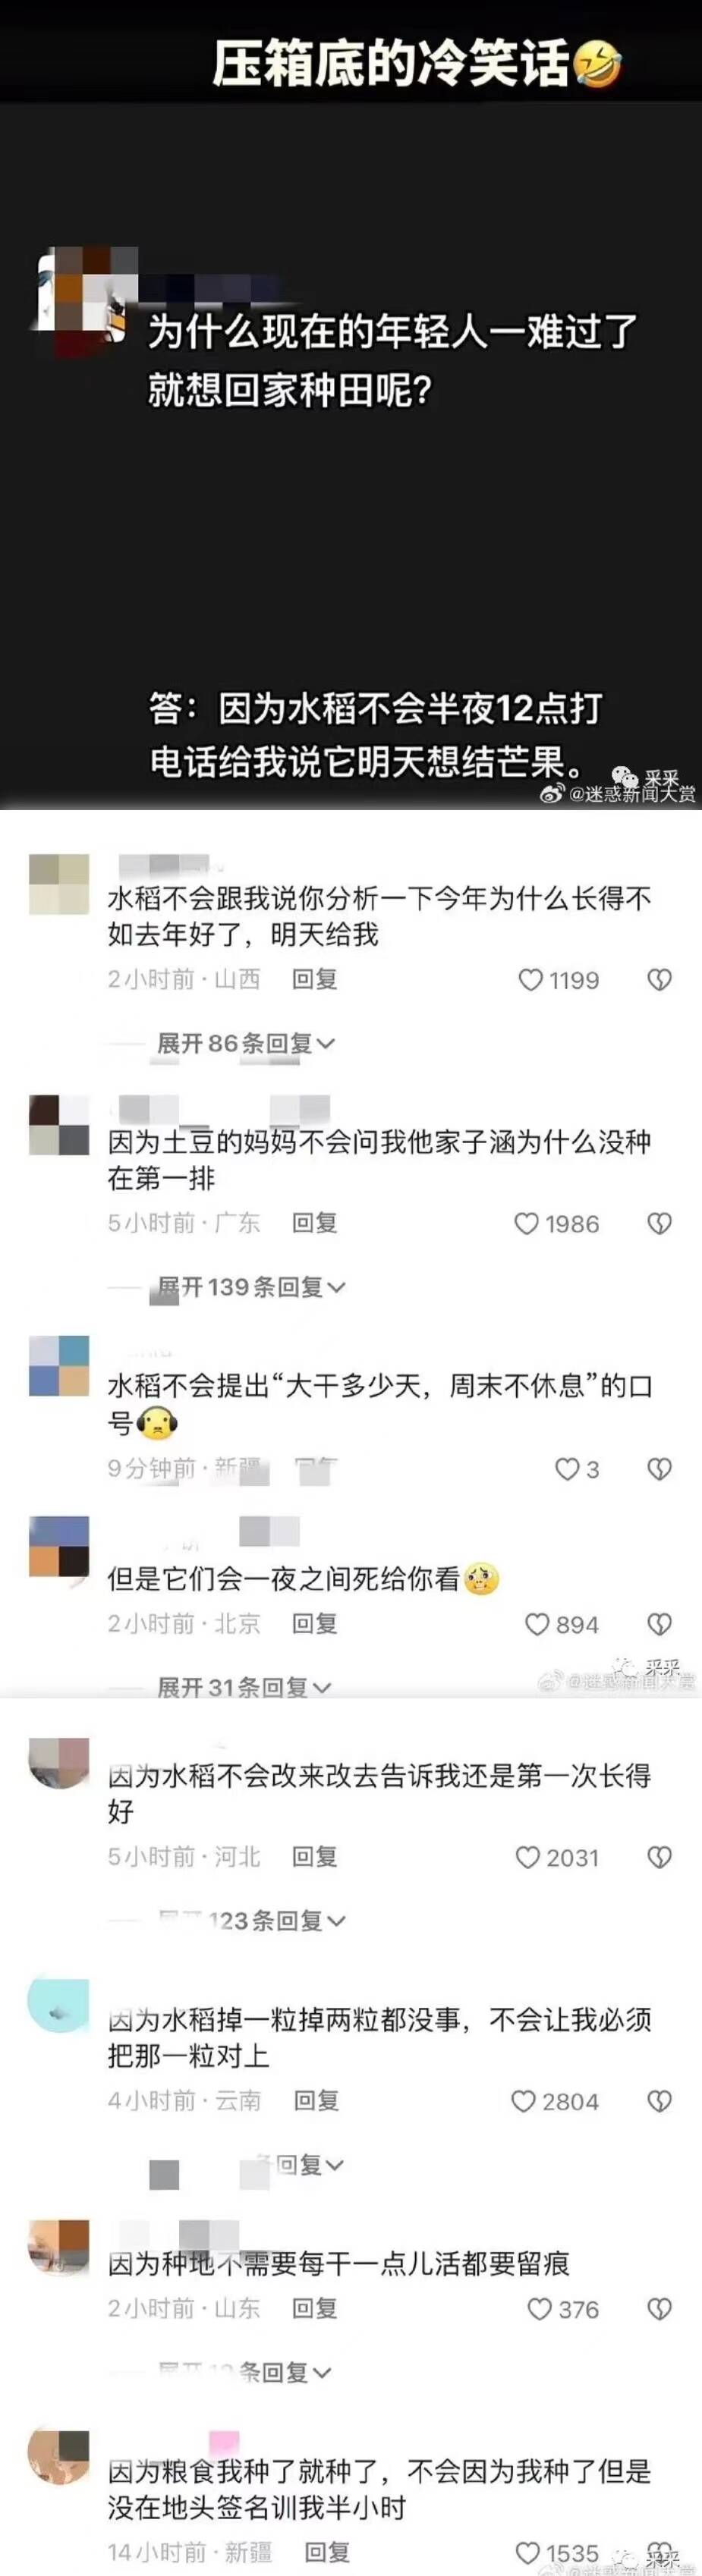The image size is (702, 2576).
Task: Reply to the Shandong comment
Action: 314,2308
